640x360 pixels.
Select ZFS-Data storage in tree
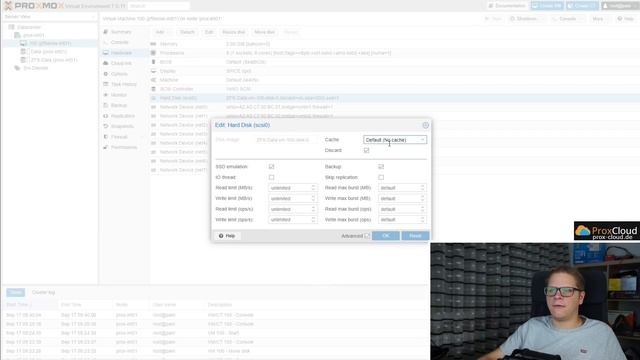click(x=53, y=60)
